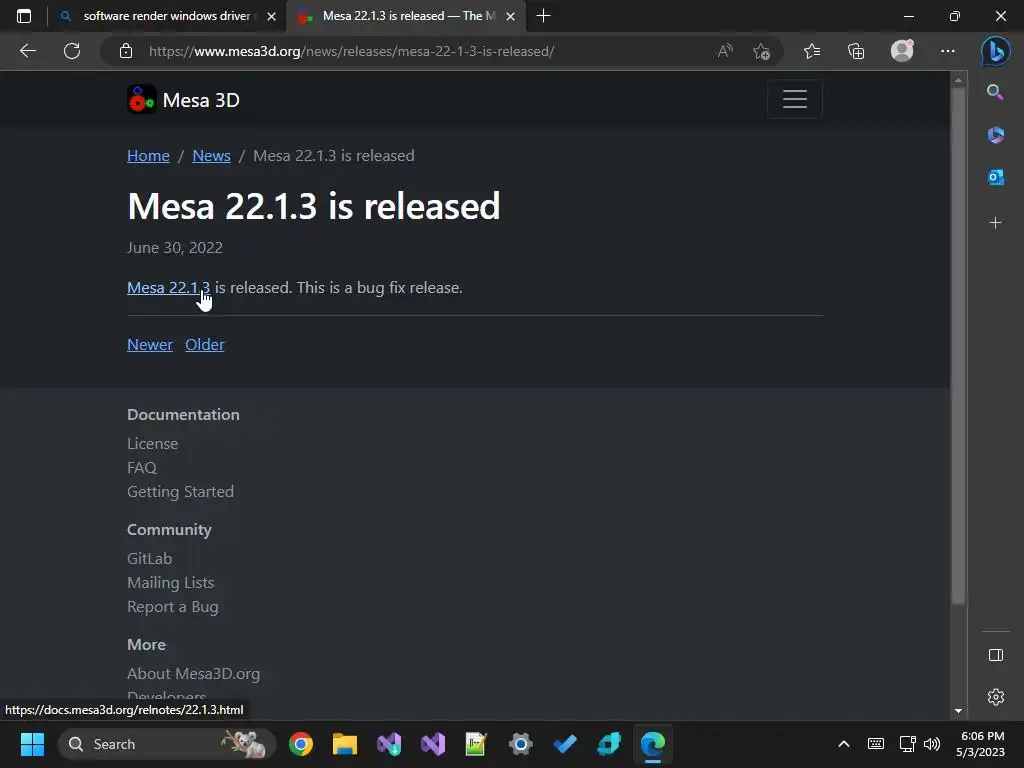Open touch keyboard tray icon
Screen dimensions: 1024x768
876,744
